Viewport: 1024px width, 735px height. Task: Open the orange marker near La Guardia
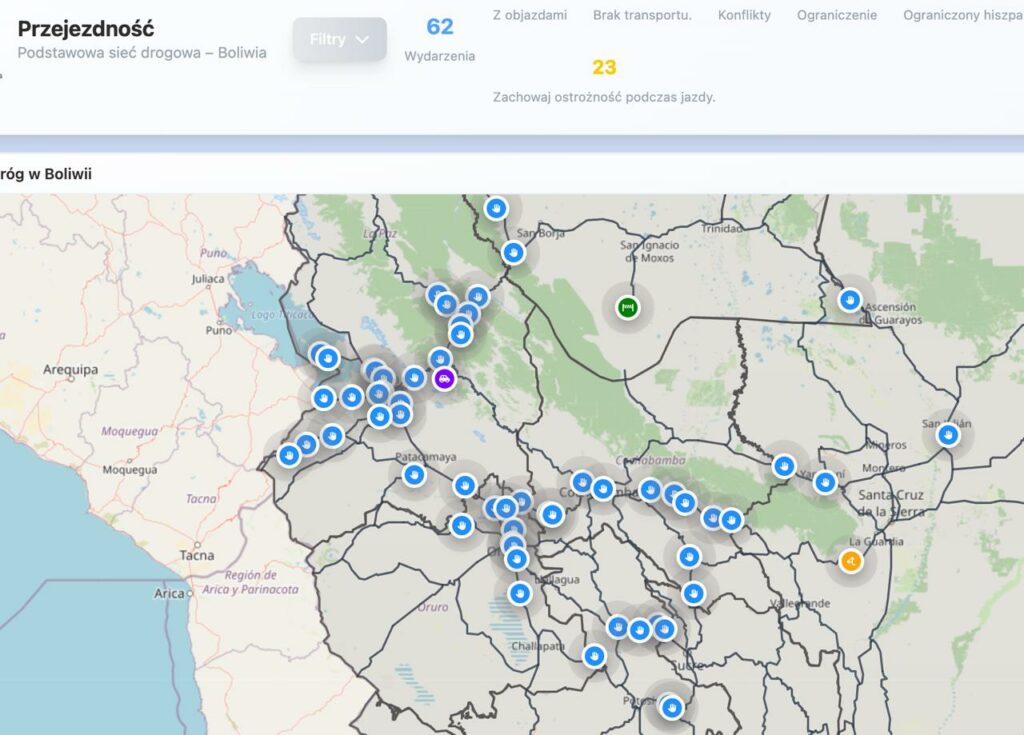click(850, 561)
